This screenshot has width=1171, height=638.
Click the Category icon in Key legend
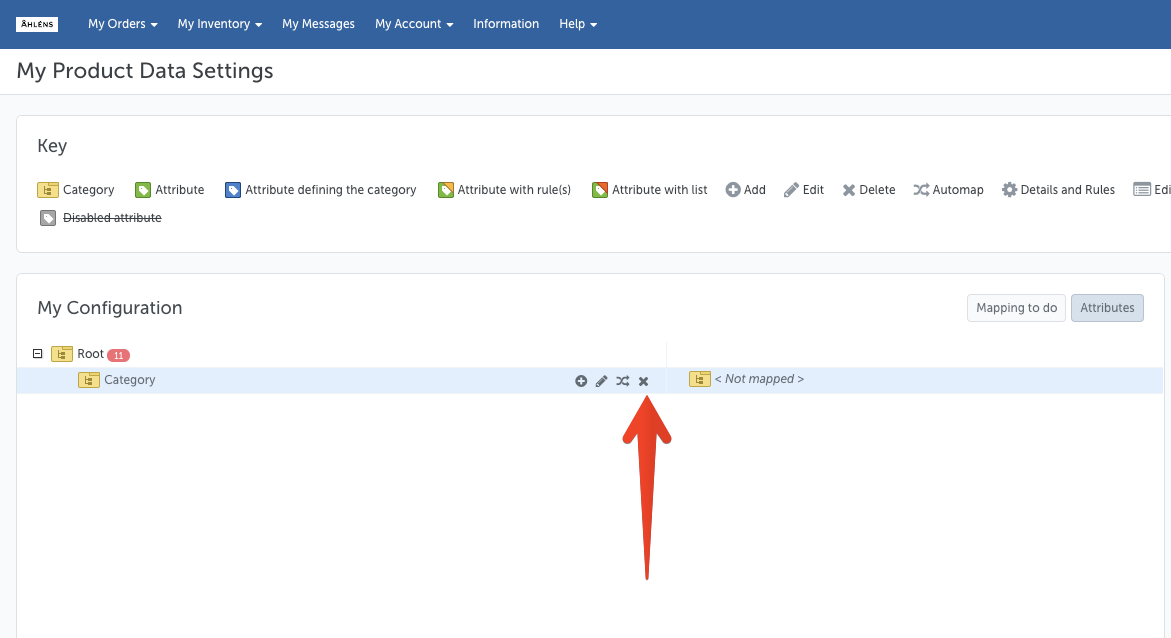point(48,190)
